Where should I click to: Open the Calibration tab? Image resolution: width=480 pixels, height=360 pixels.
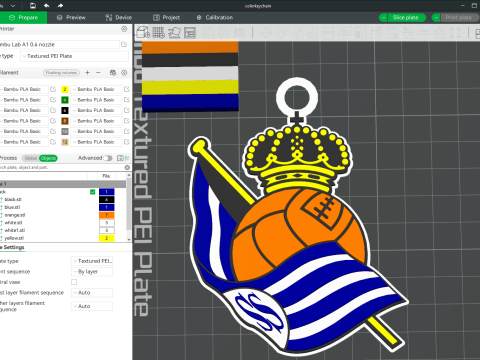(x=215, y=18)
